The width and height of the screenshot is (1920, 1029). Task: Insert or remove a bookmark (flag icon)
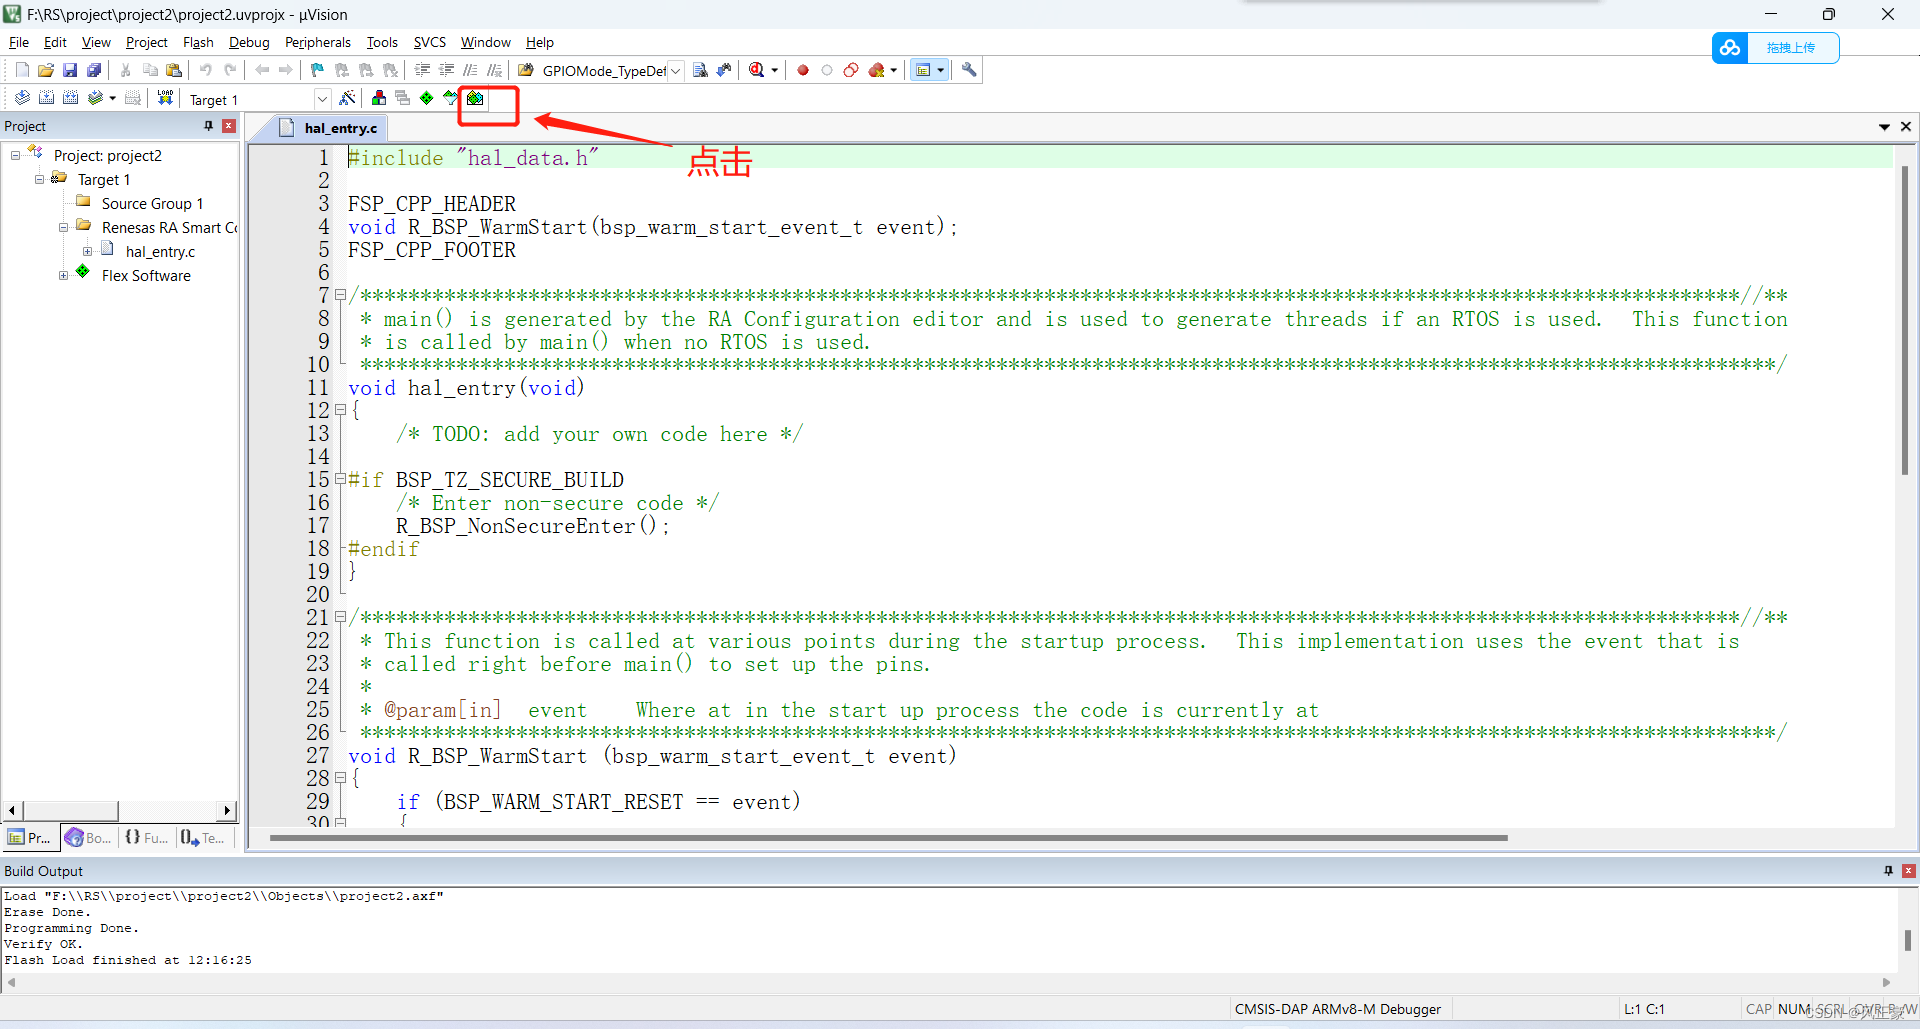317,70
